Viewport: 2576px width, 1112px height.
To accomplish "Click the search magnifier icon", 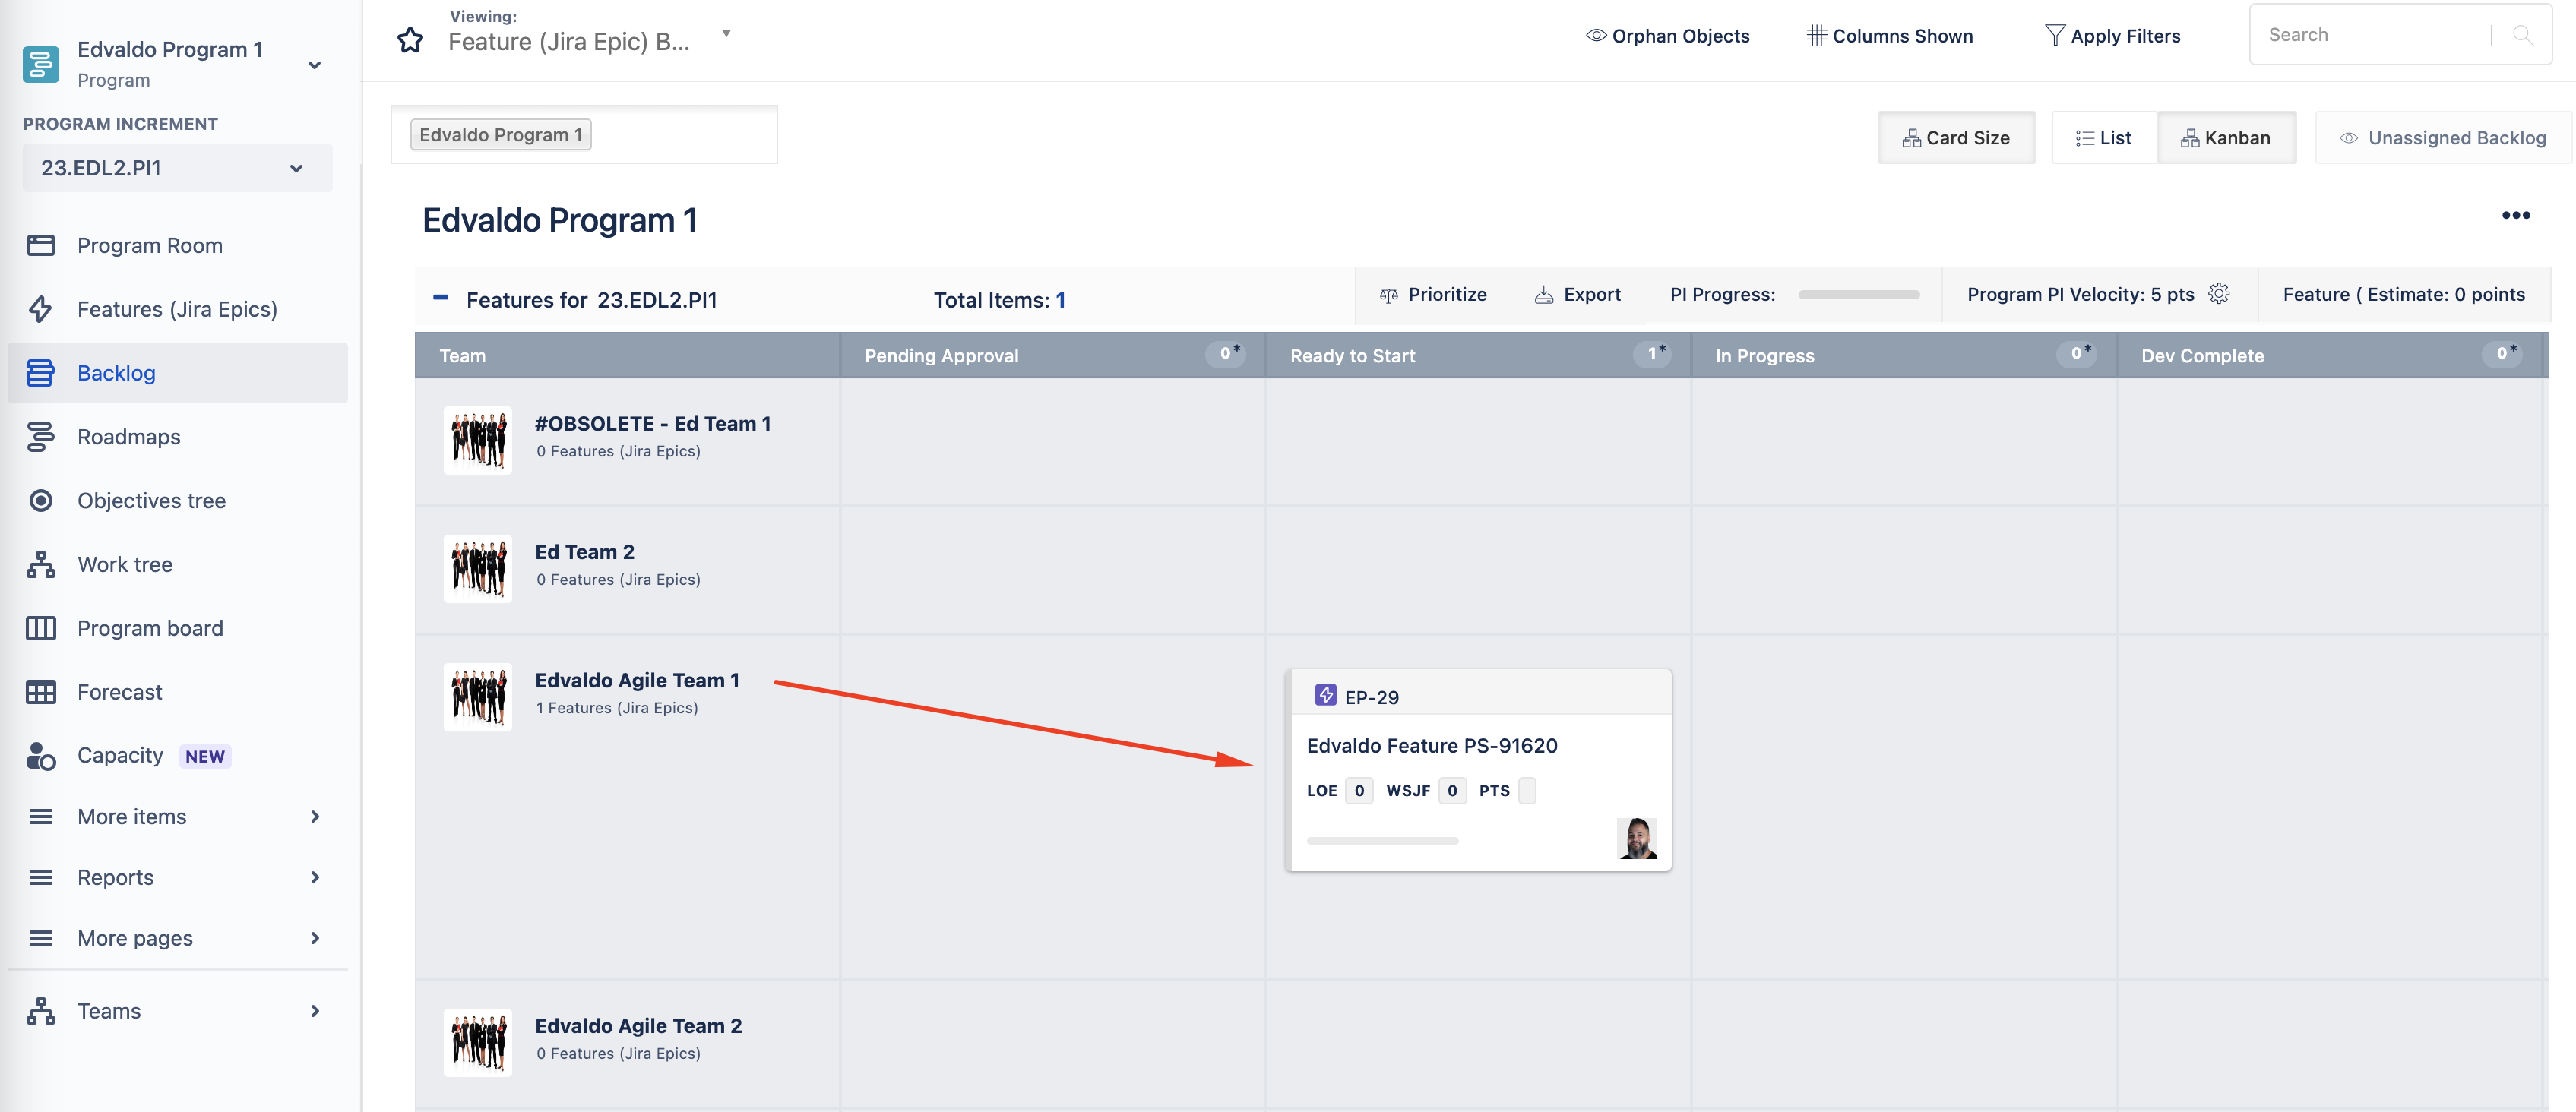I will pos(2522,35).
